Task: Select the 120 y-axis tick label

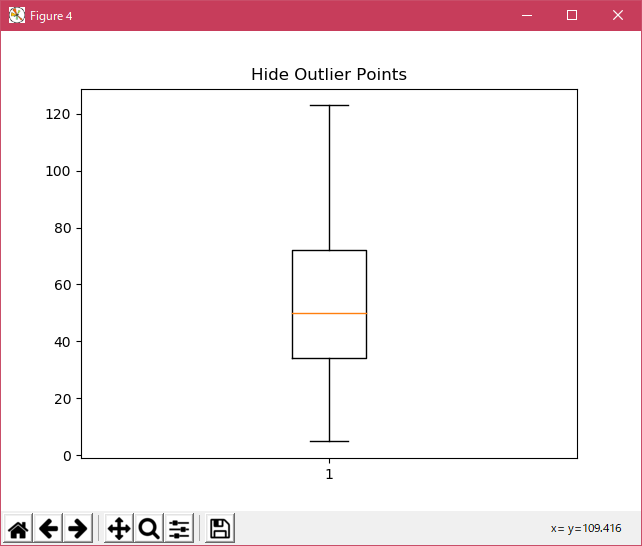Action: pyautogui.click(x=57, y=115)
